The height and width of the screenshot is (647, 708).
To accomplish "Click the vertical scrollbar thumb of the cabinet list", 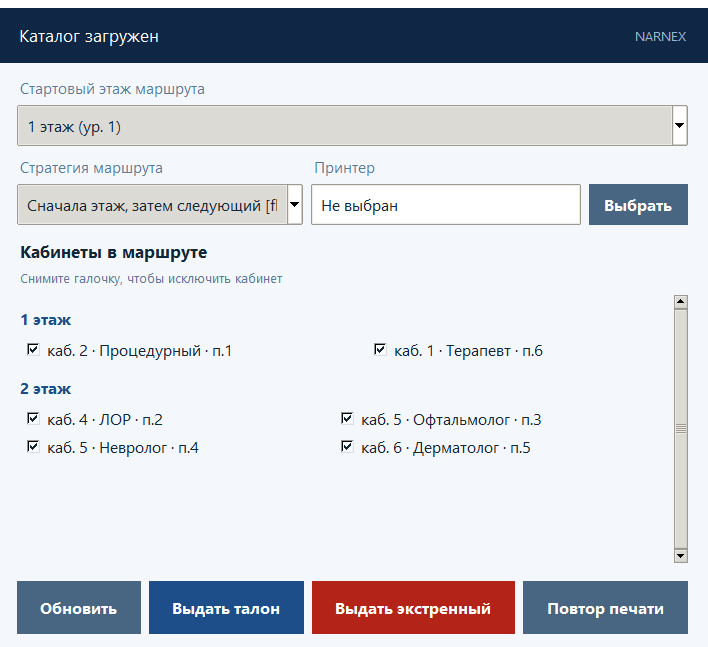I will click(x=680, y=428).
